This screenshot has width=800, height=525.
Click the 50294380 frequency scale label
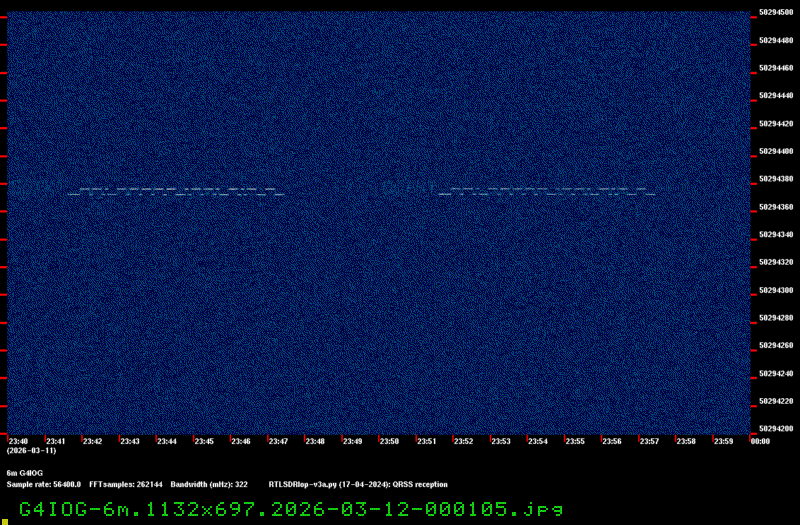[776, 179]
